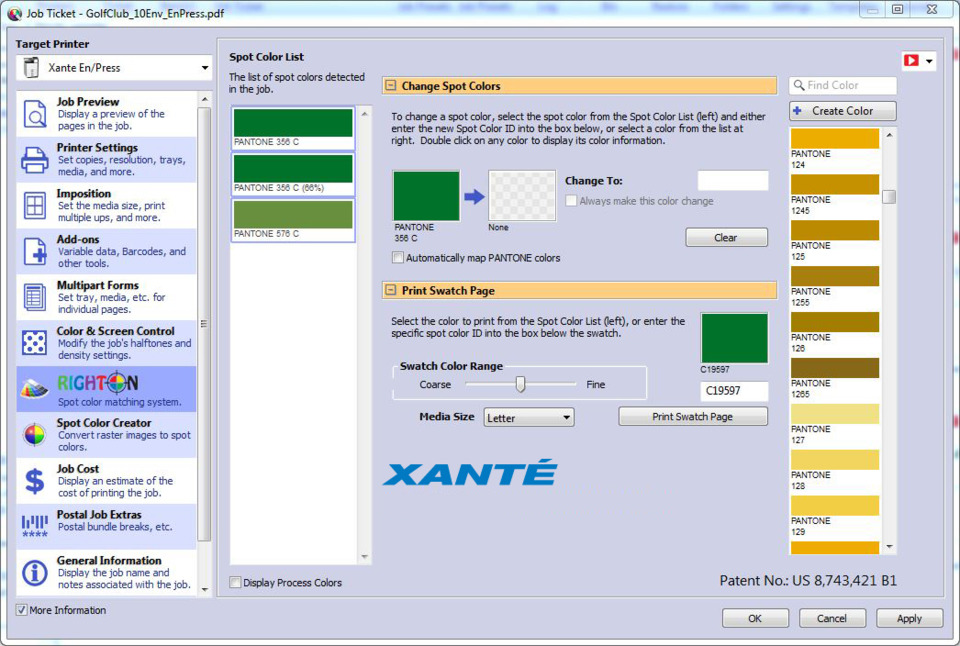Open Spot Color Creator section
Screen dimensions: 960x646
click(107, 435)
